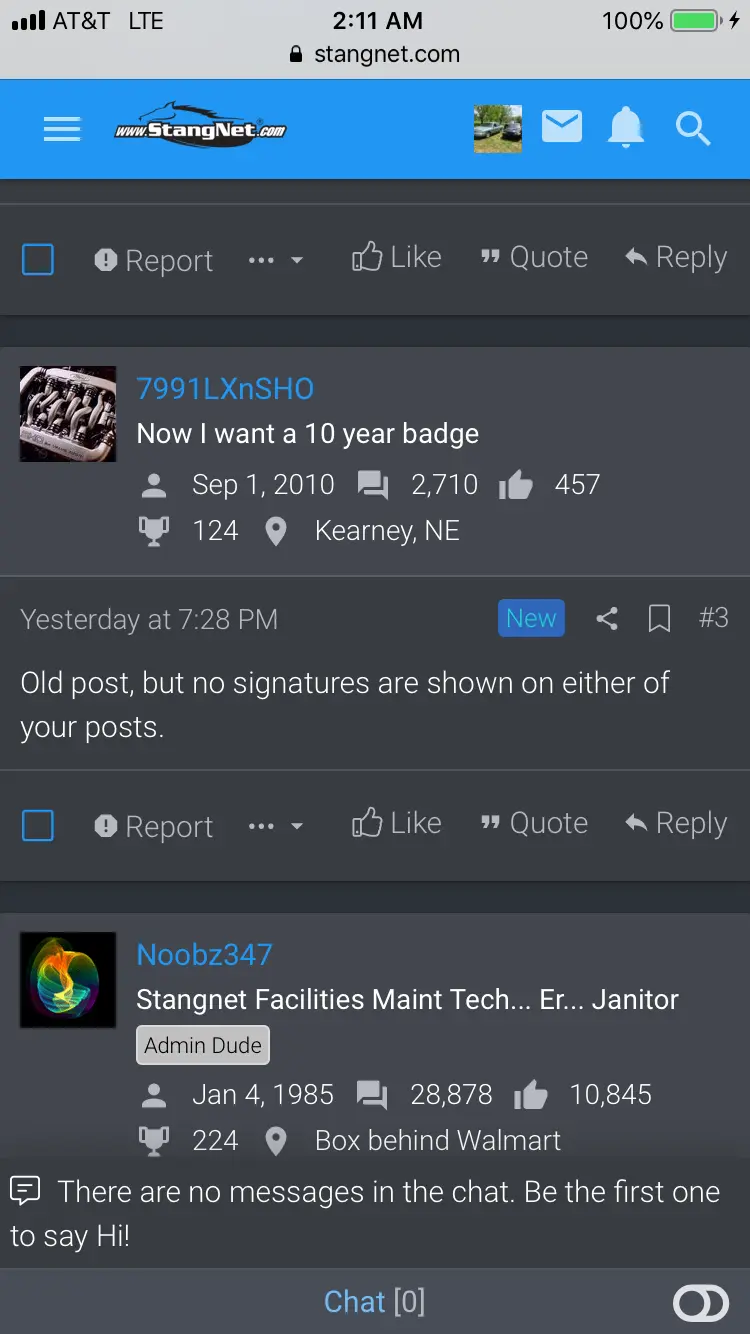Open the site search magnifier
The height and width of the screenshot is (1334, 750).
point(693,129)
